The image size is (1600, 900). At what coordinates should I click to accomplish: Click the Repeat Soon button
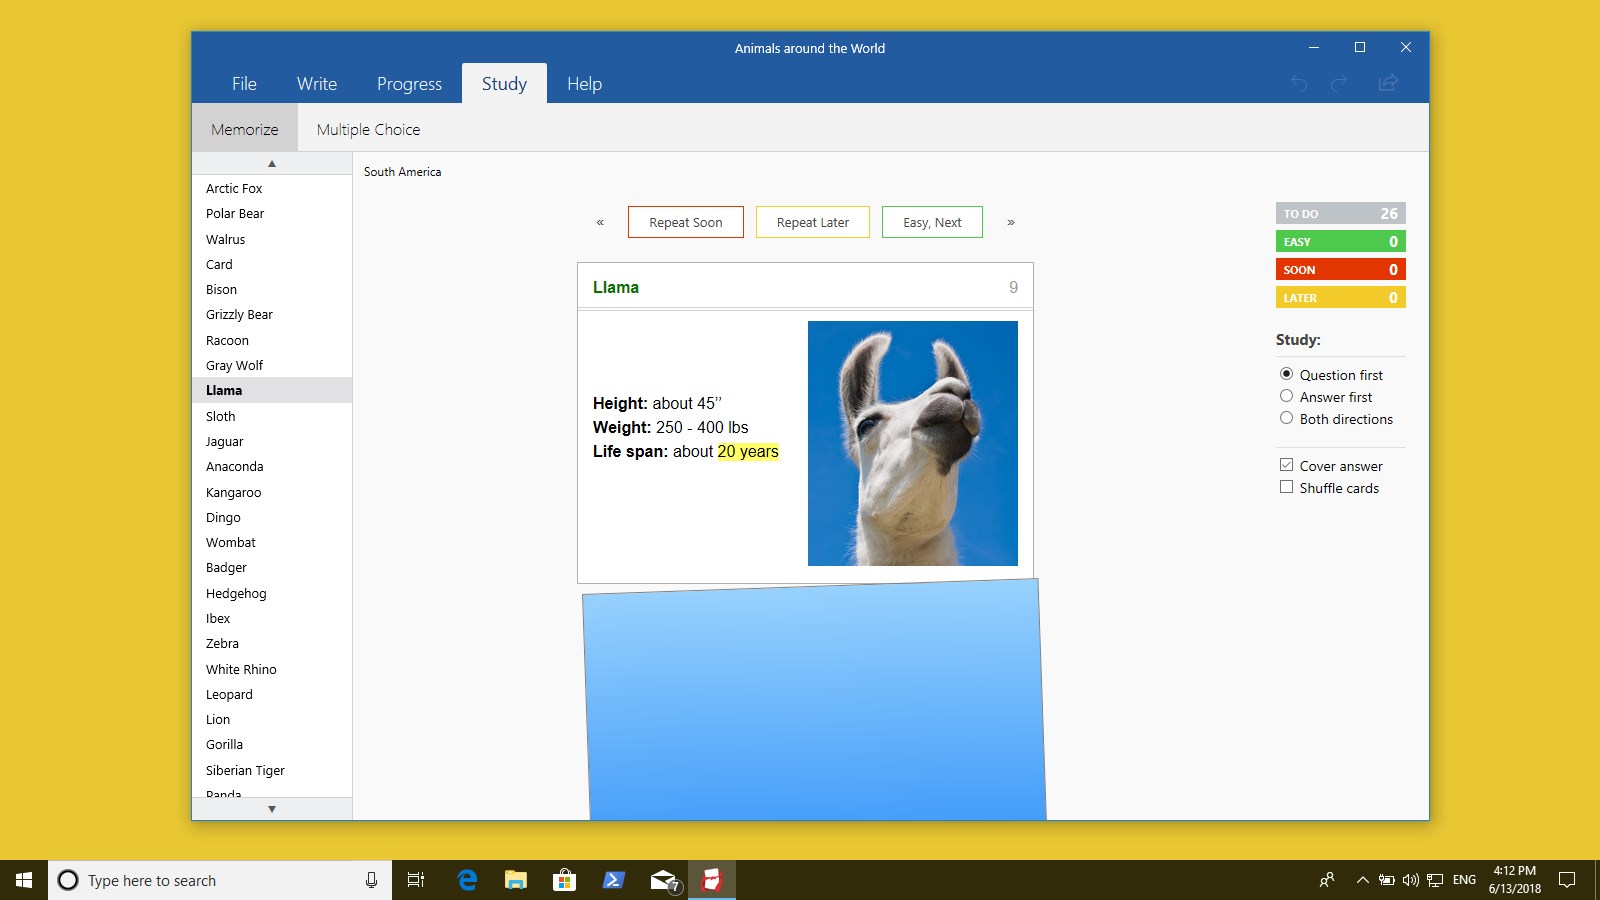[x=686, y=222]
